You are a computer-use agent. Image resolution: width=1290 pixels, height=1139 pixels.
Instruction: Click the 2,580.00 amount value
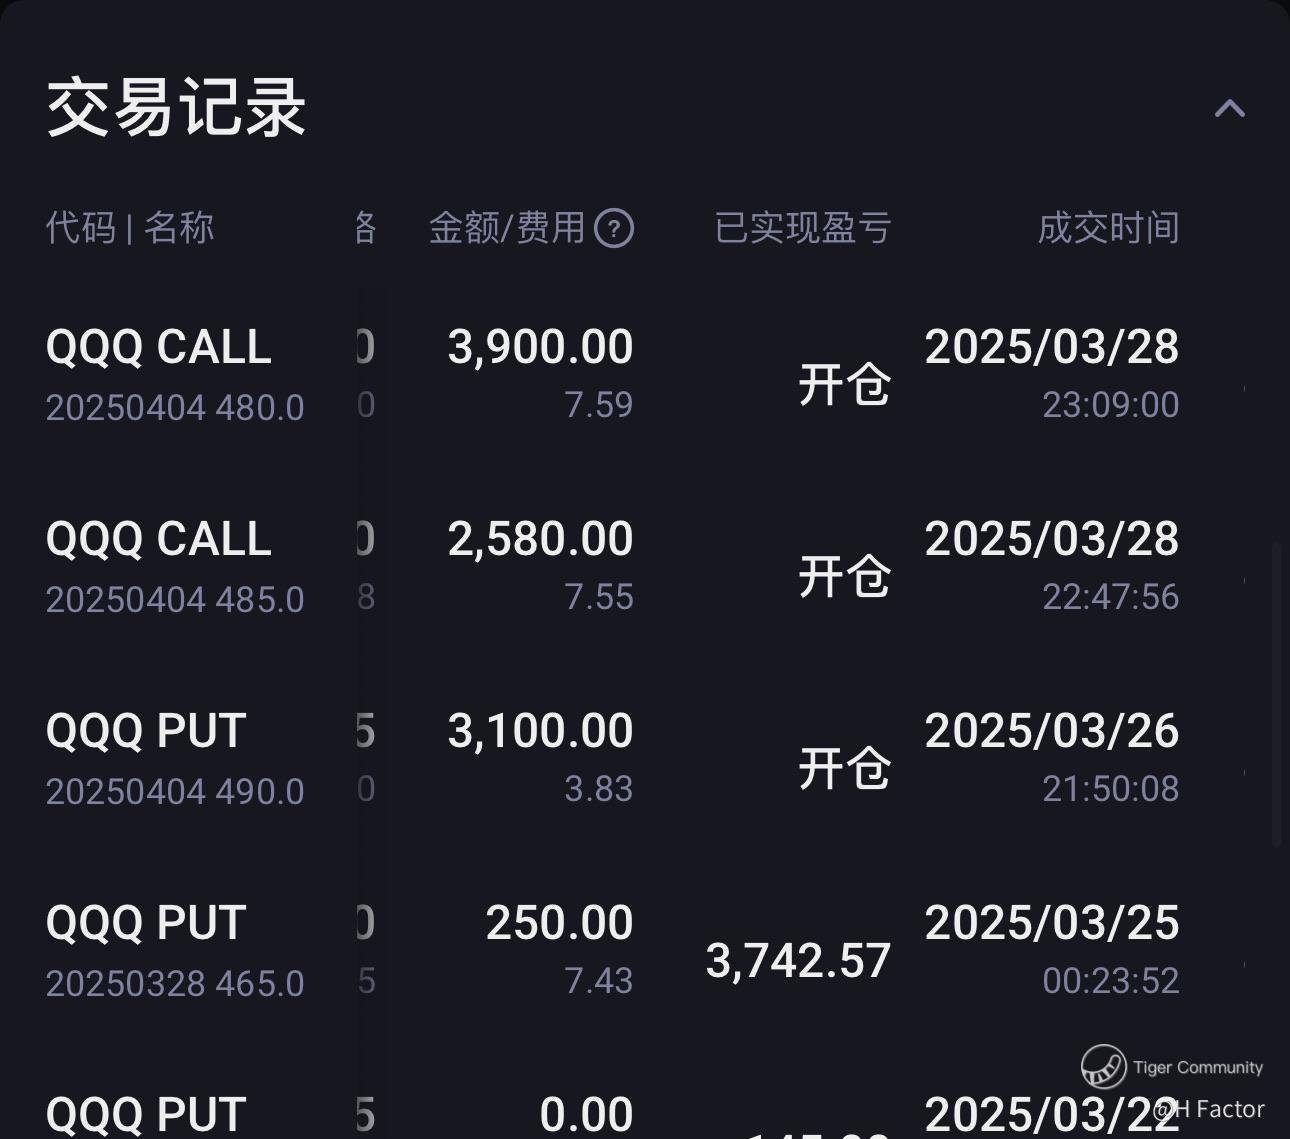pyautogui.click(x=540, y=540)
